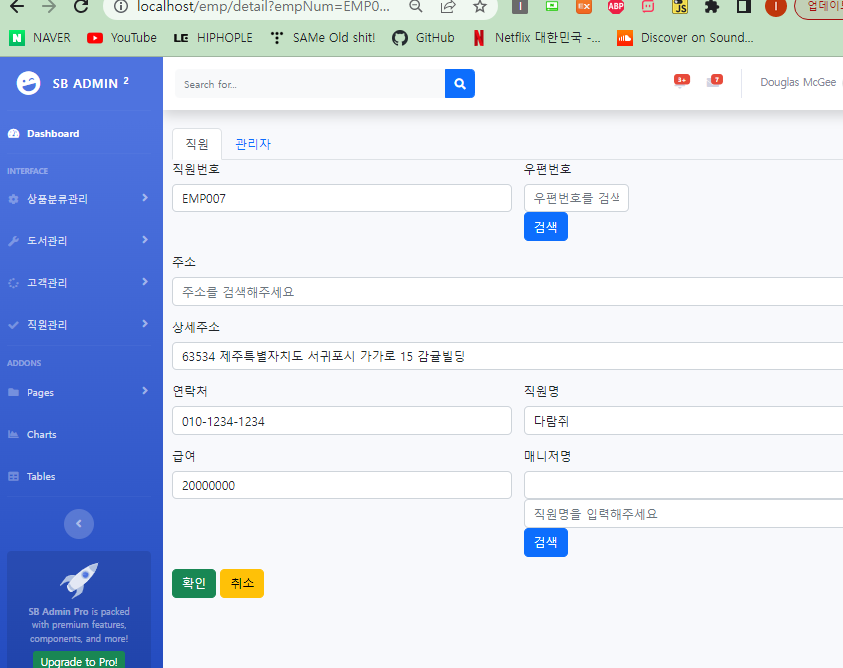The width and height of the screenshot is (843, 668).
Task: Click the browser back arrow
Action: pyautogui.click(x=17, y=6)
